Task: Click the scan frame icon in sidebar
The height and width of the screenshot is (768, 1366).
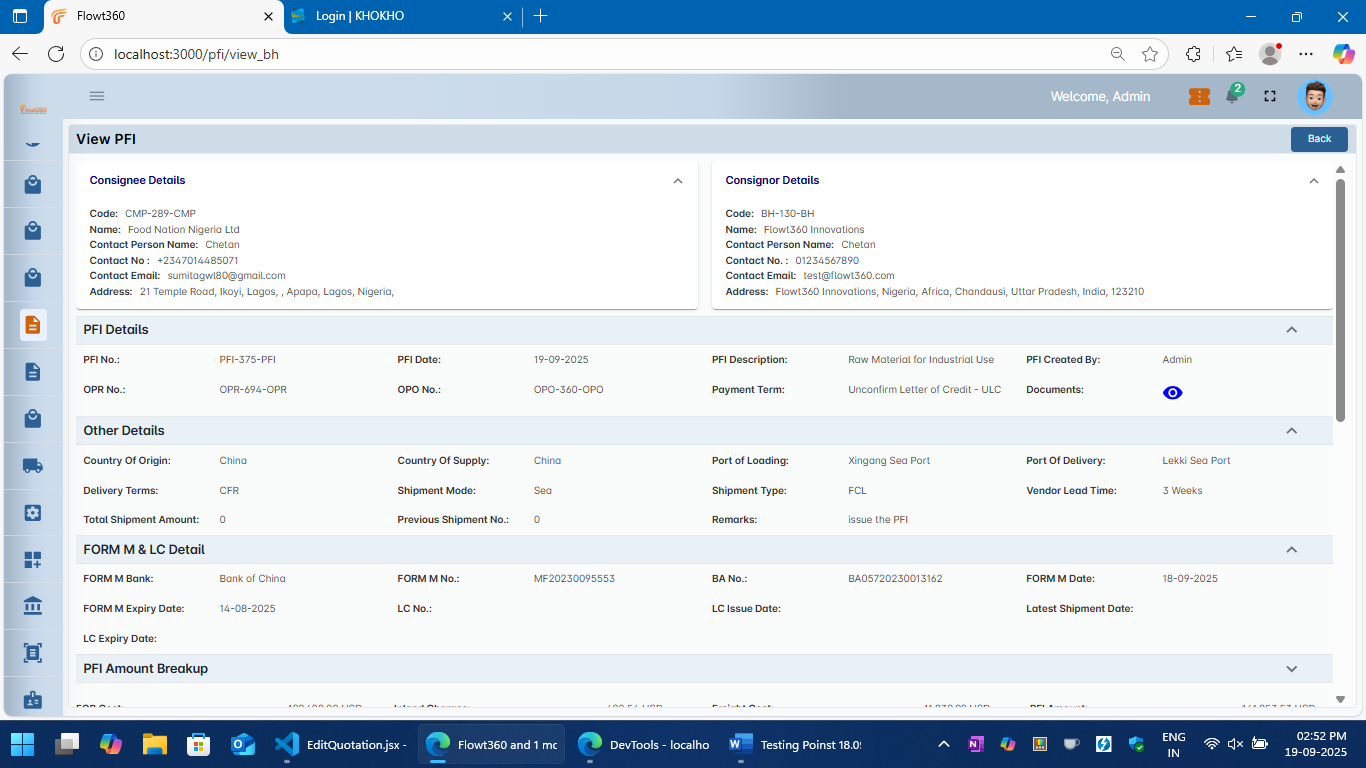Action: point(33,653)
